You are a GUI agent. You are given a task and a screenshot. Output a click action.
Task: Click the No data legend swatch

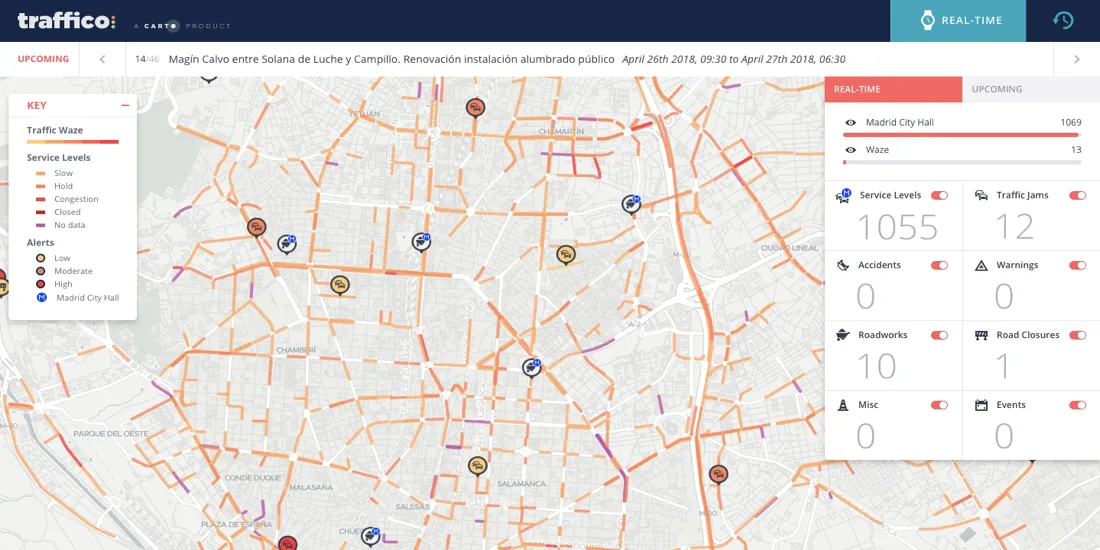coord(39,225)
